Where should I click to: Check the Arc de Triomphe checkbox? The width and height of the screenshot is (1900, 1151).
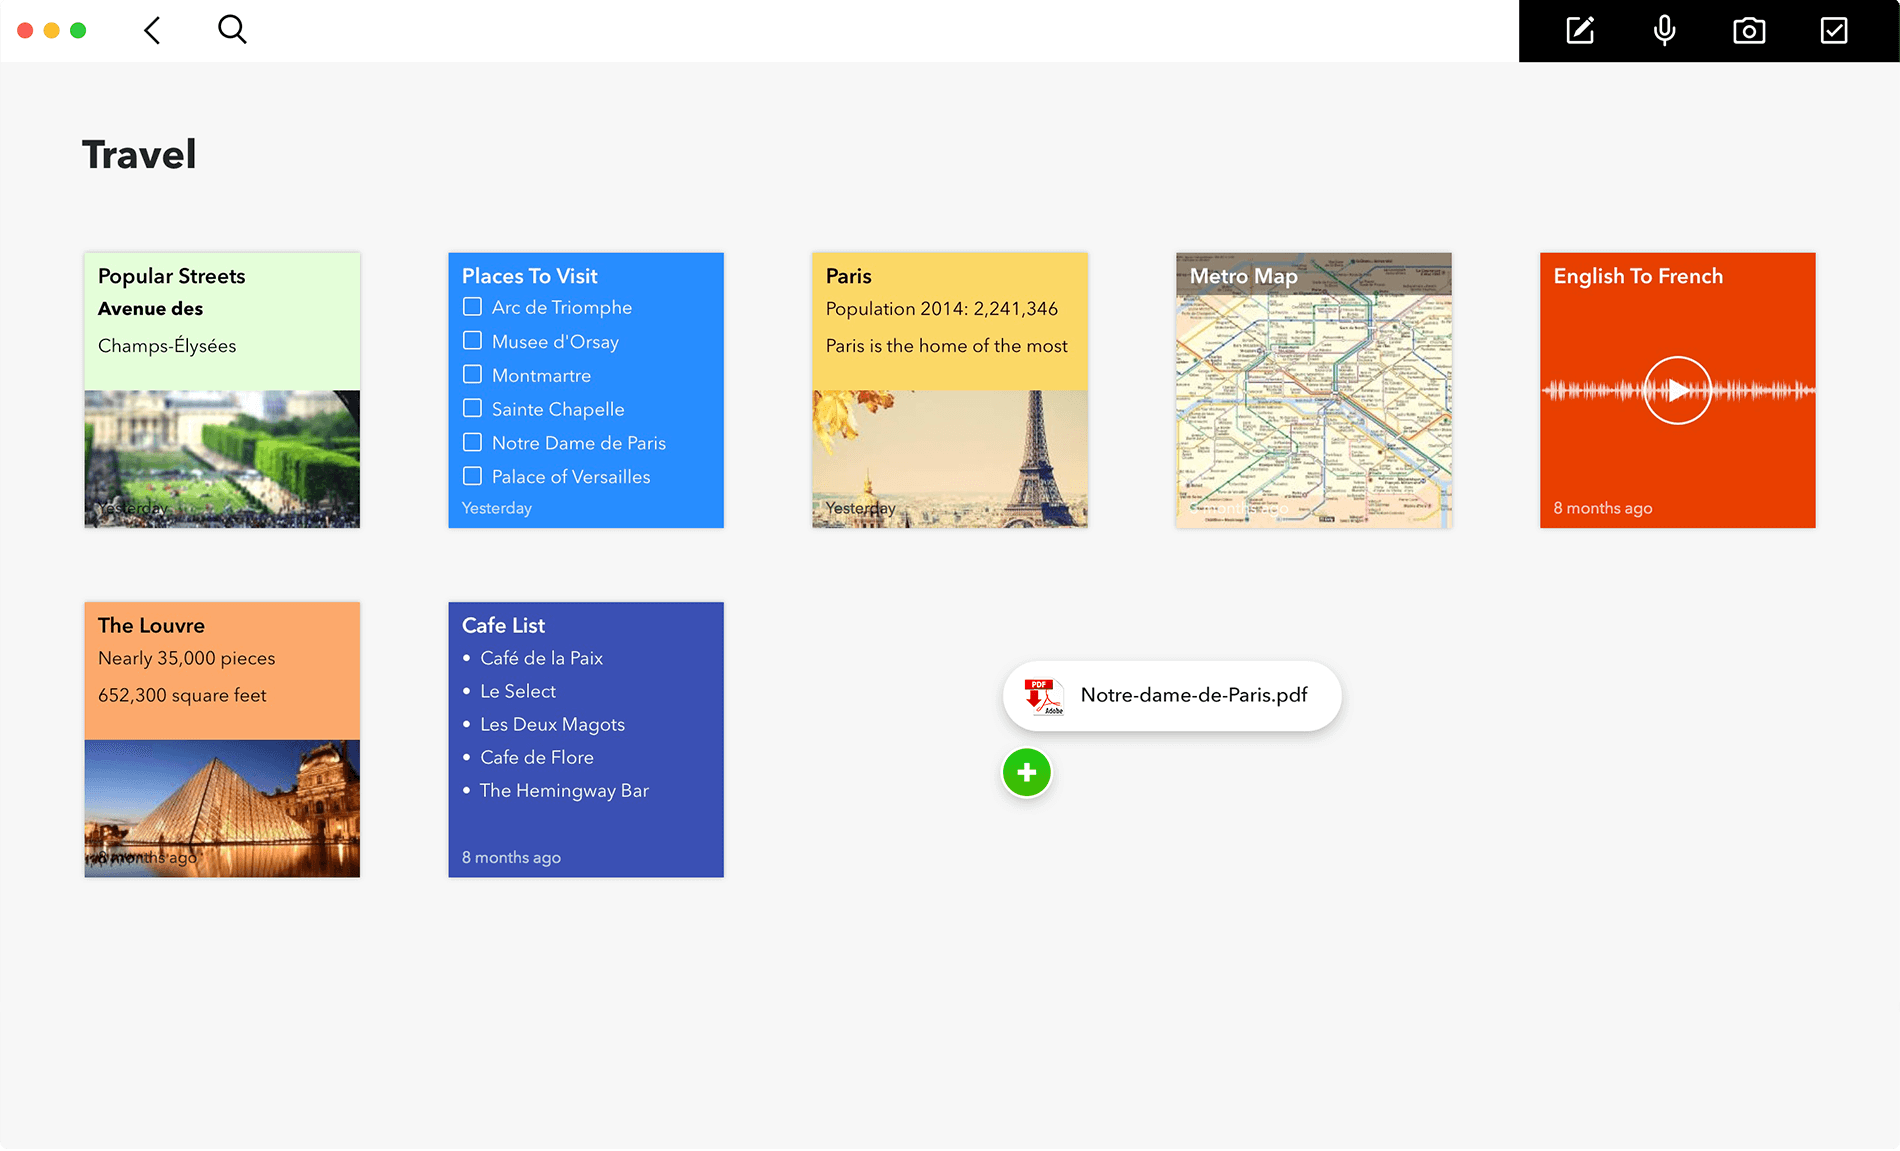click(x=473, y=307)
